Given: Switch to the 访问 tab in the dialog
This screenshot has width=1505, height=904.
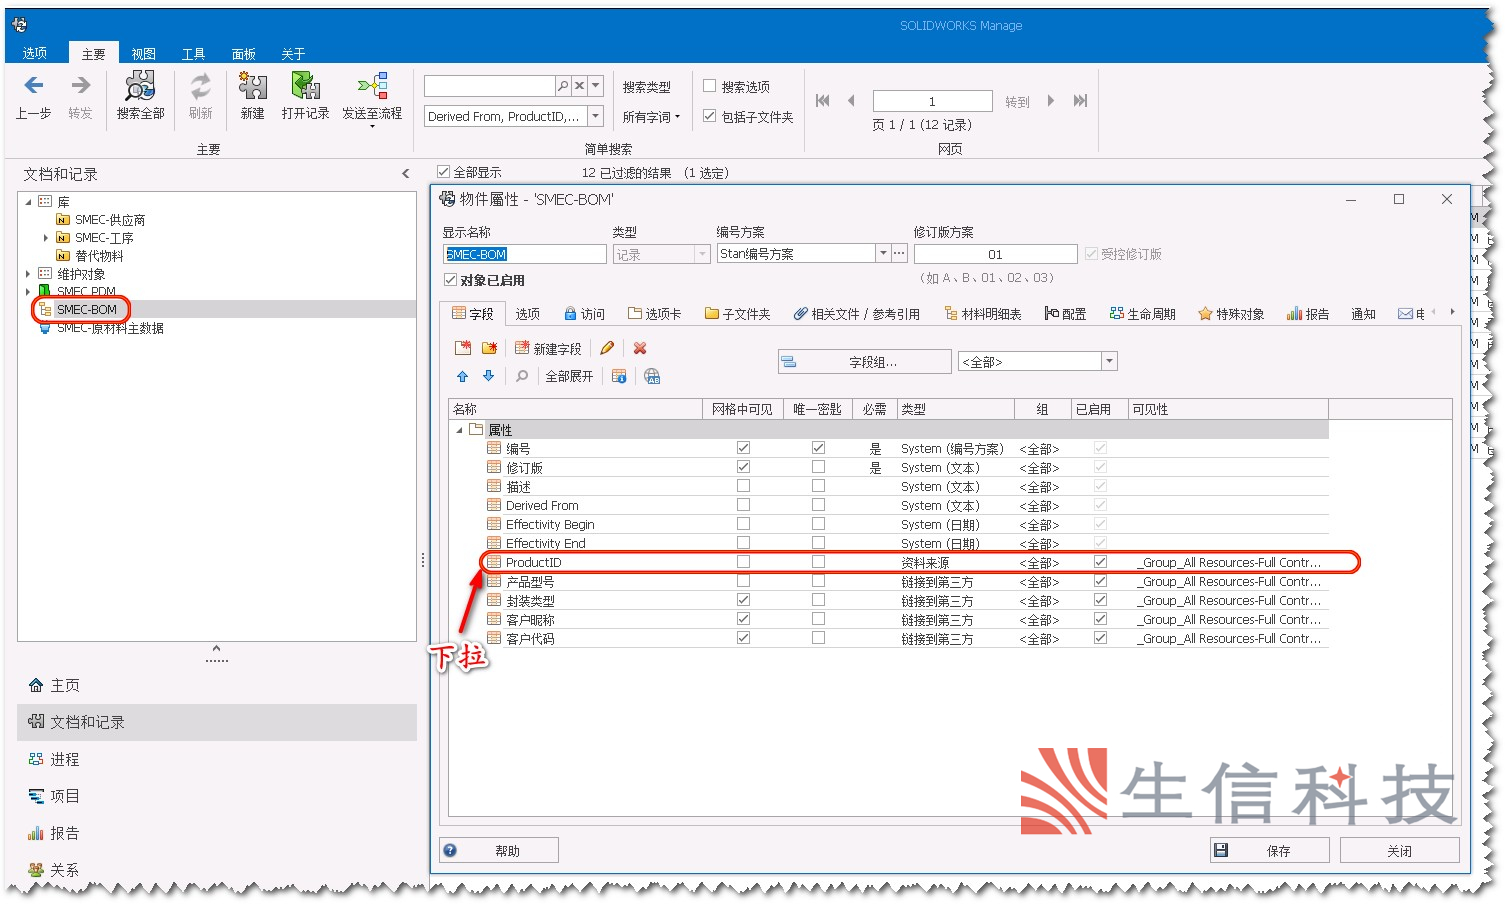Looking at the screenshot, I should click(x=585, y=314).
